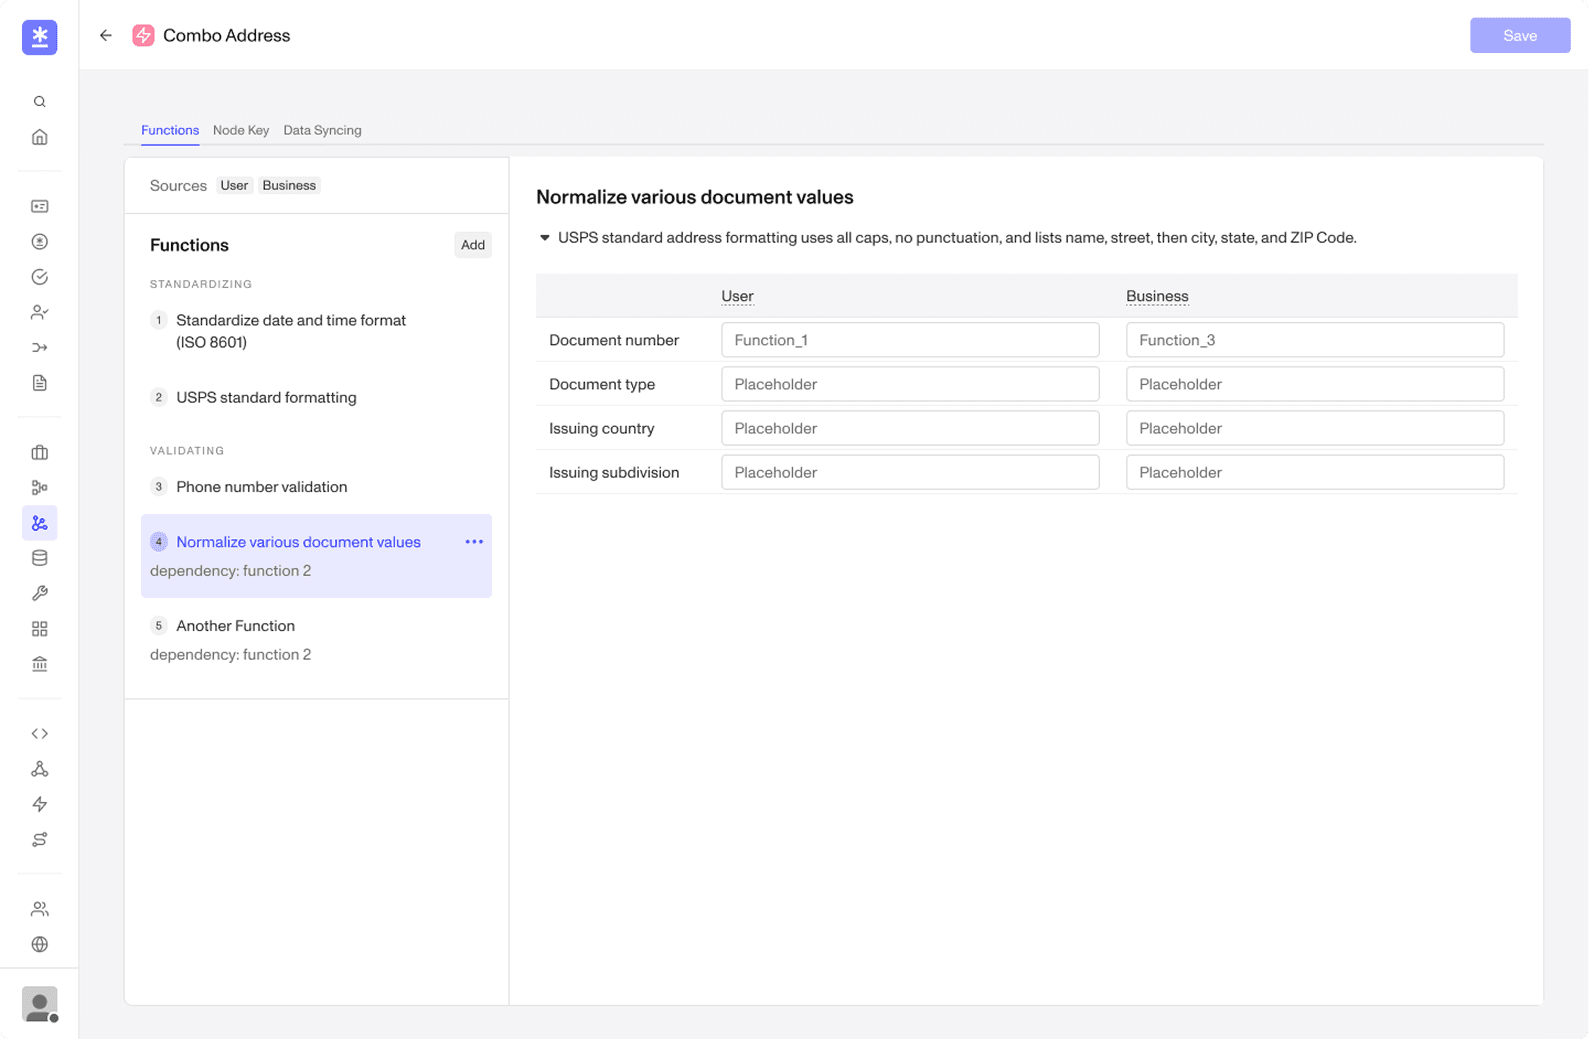
Task: Focus the Business Document number field
Action: click(1315, 340)
